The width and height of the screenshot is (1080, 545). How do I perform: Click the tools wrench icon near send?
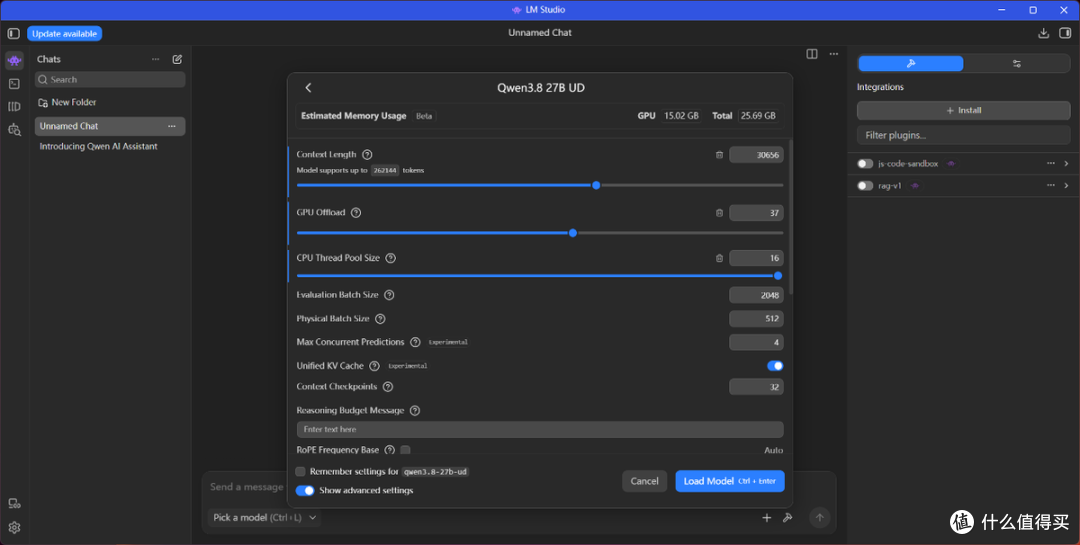pos(787,517)
